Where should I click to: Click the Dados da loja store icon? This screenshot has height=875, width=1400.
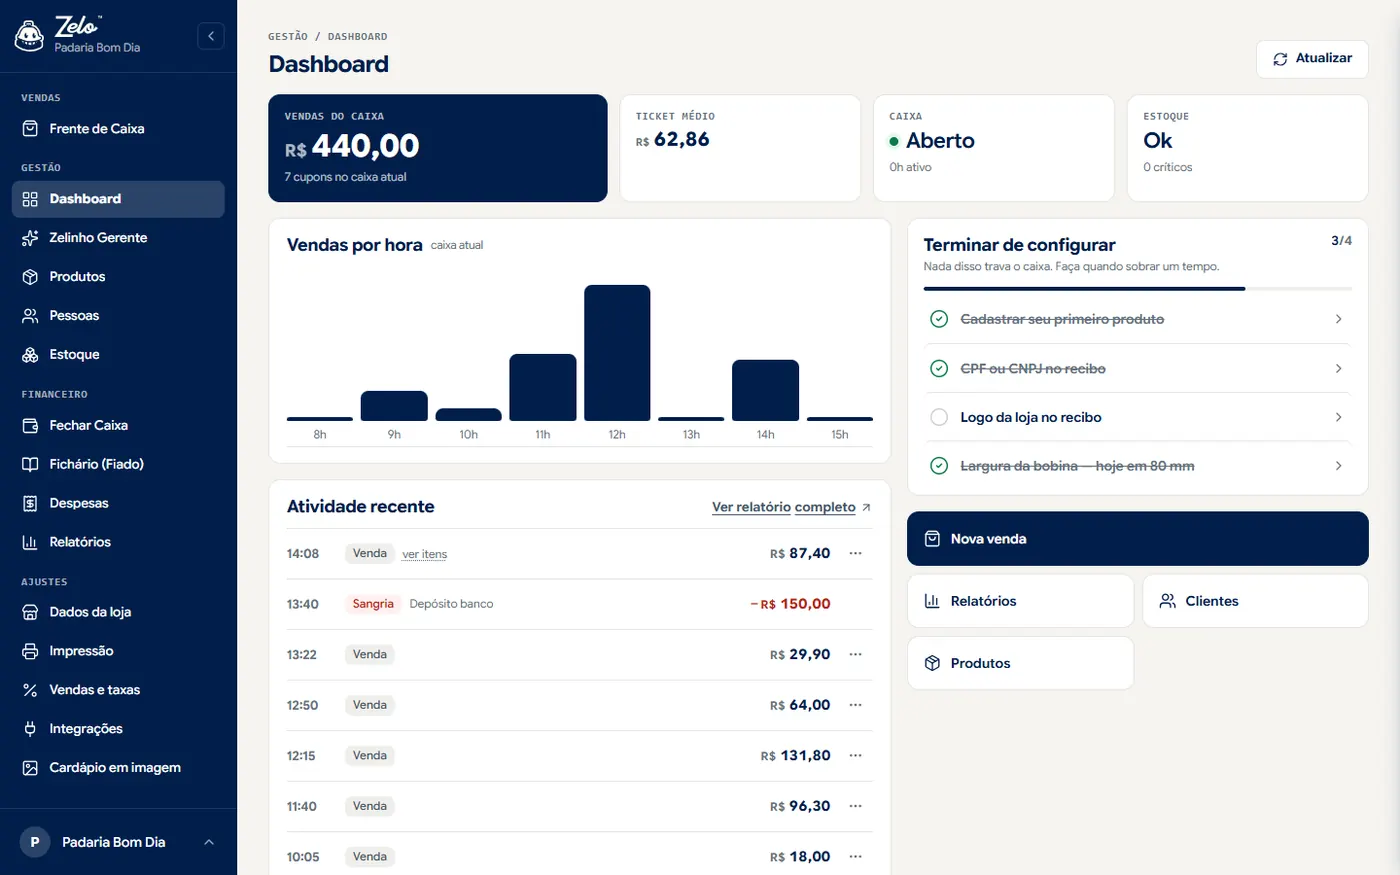click(30, 613)
